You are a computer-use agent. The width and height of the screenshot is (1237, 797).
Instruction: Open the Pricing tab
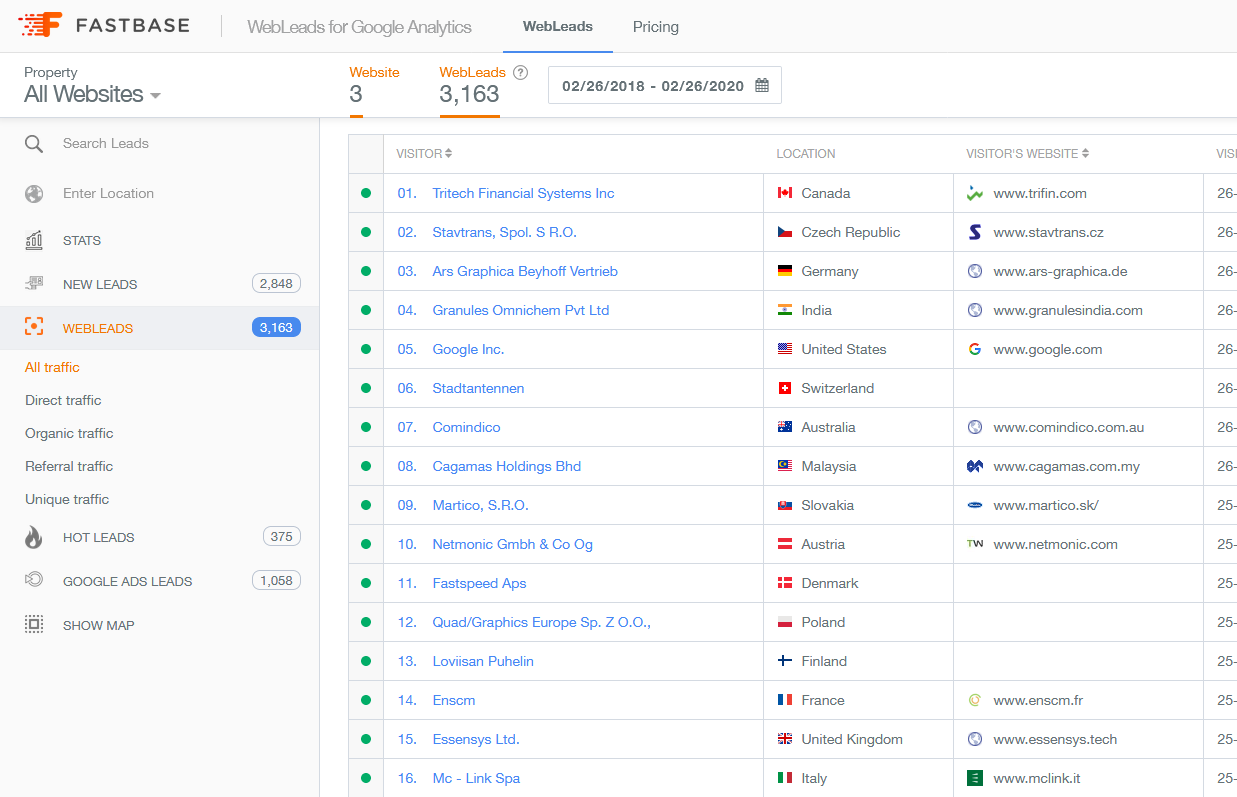click(656, 27)
